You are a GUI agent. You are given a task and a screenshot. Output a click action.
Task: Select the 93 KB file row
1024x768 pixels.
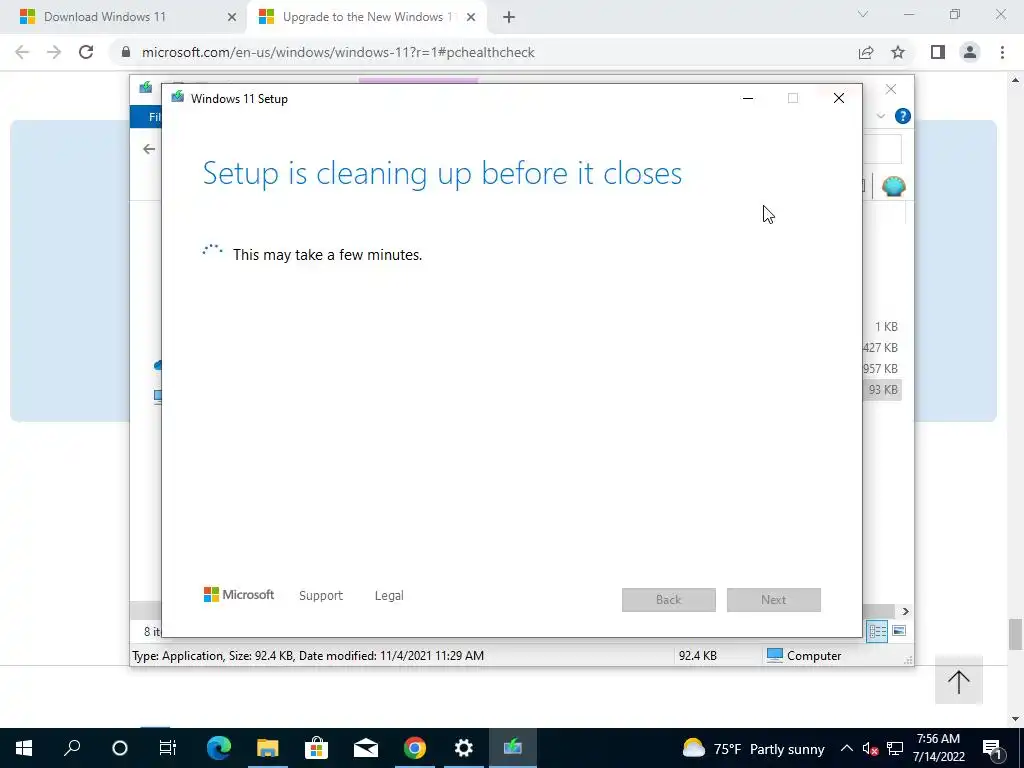882,390
